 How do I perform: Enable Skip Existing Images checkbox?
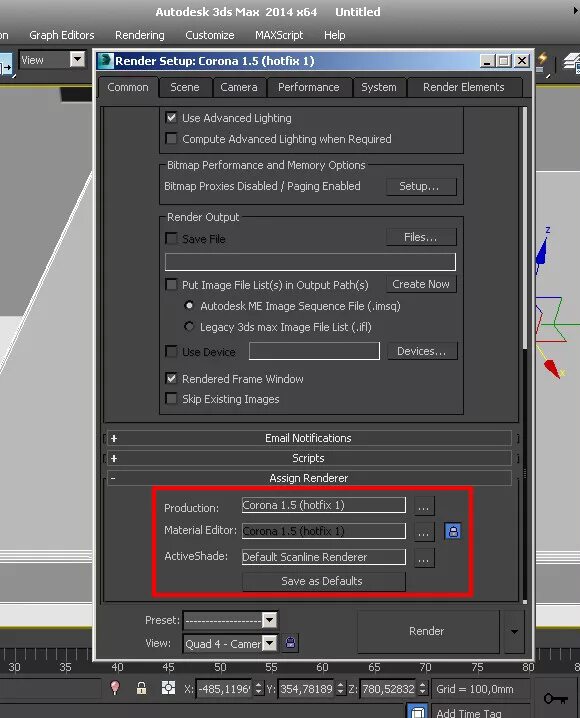pyautogui.click(x=171, y=398)
